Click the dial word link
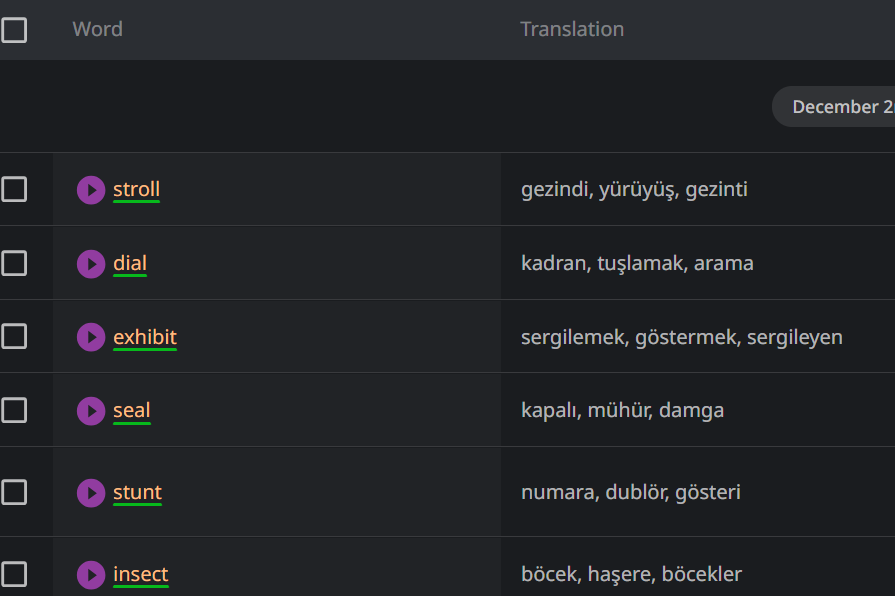Screen dimensions: 895x596 click(130, 263)
